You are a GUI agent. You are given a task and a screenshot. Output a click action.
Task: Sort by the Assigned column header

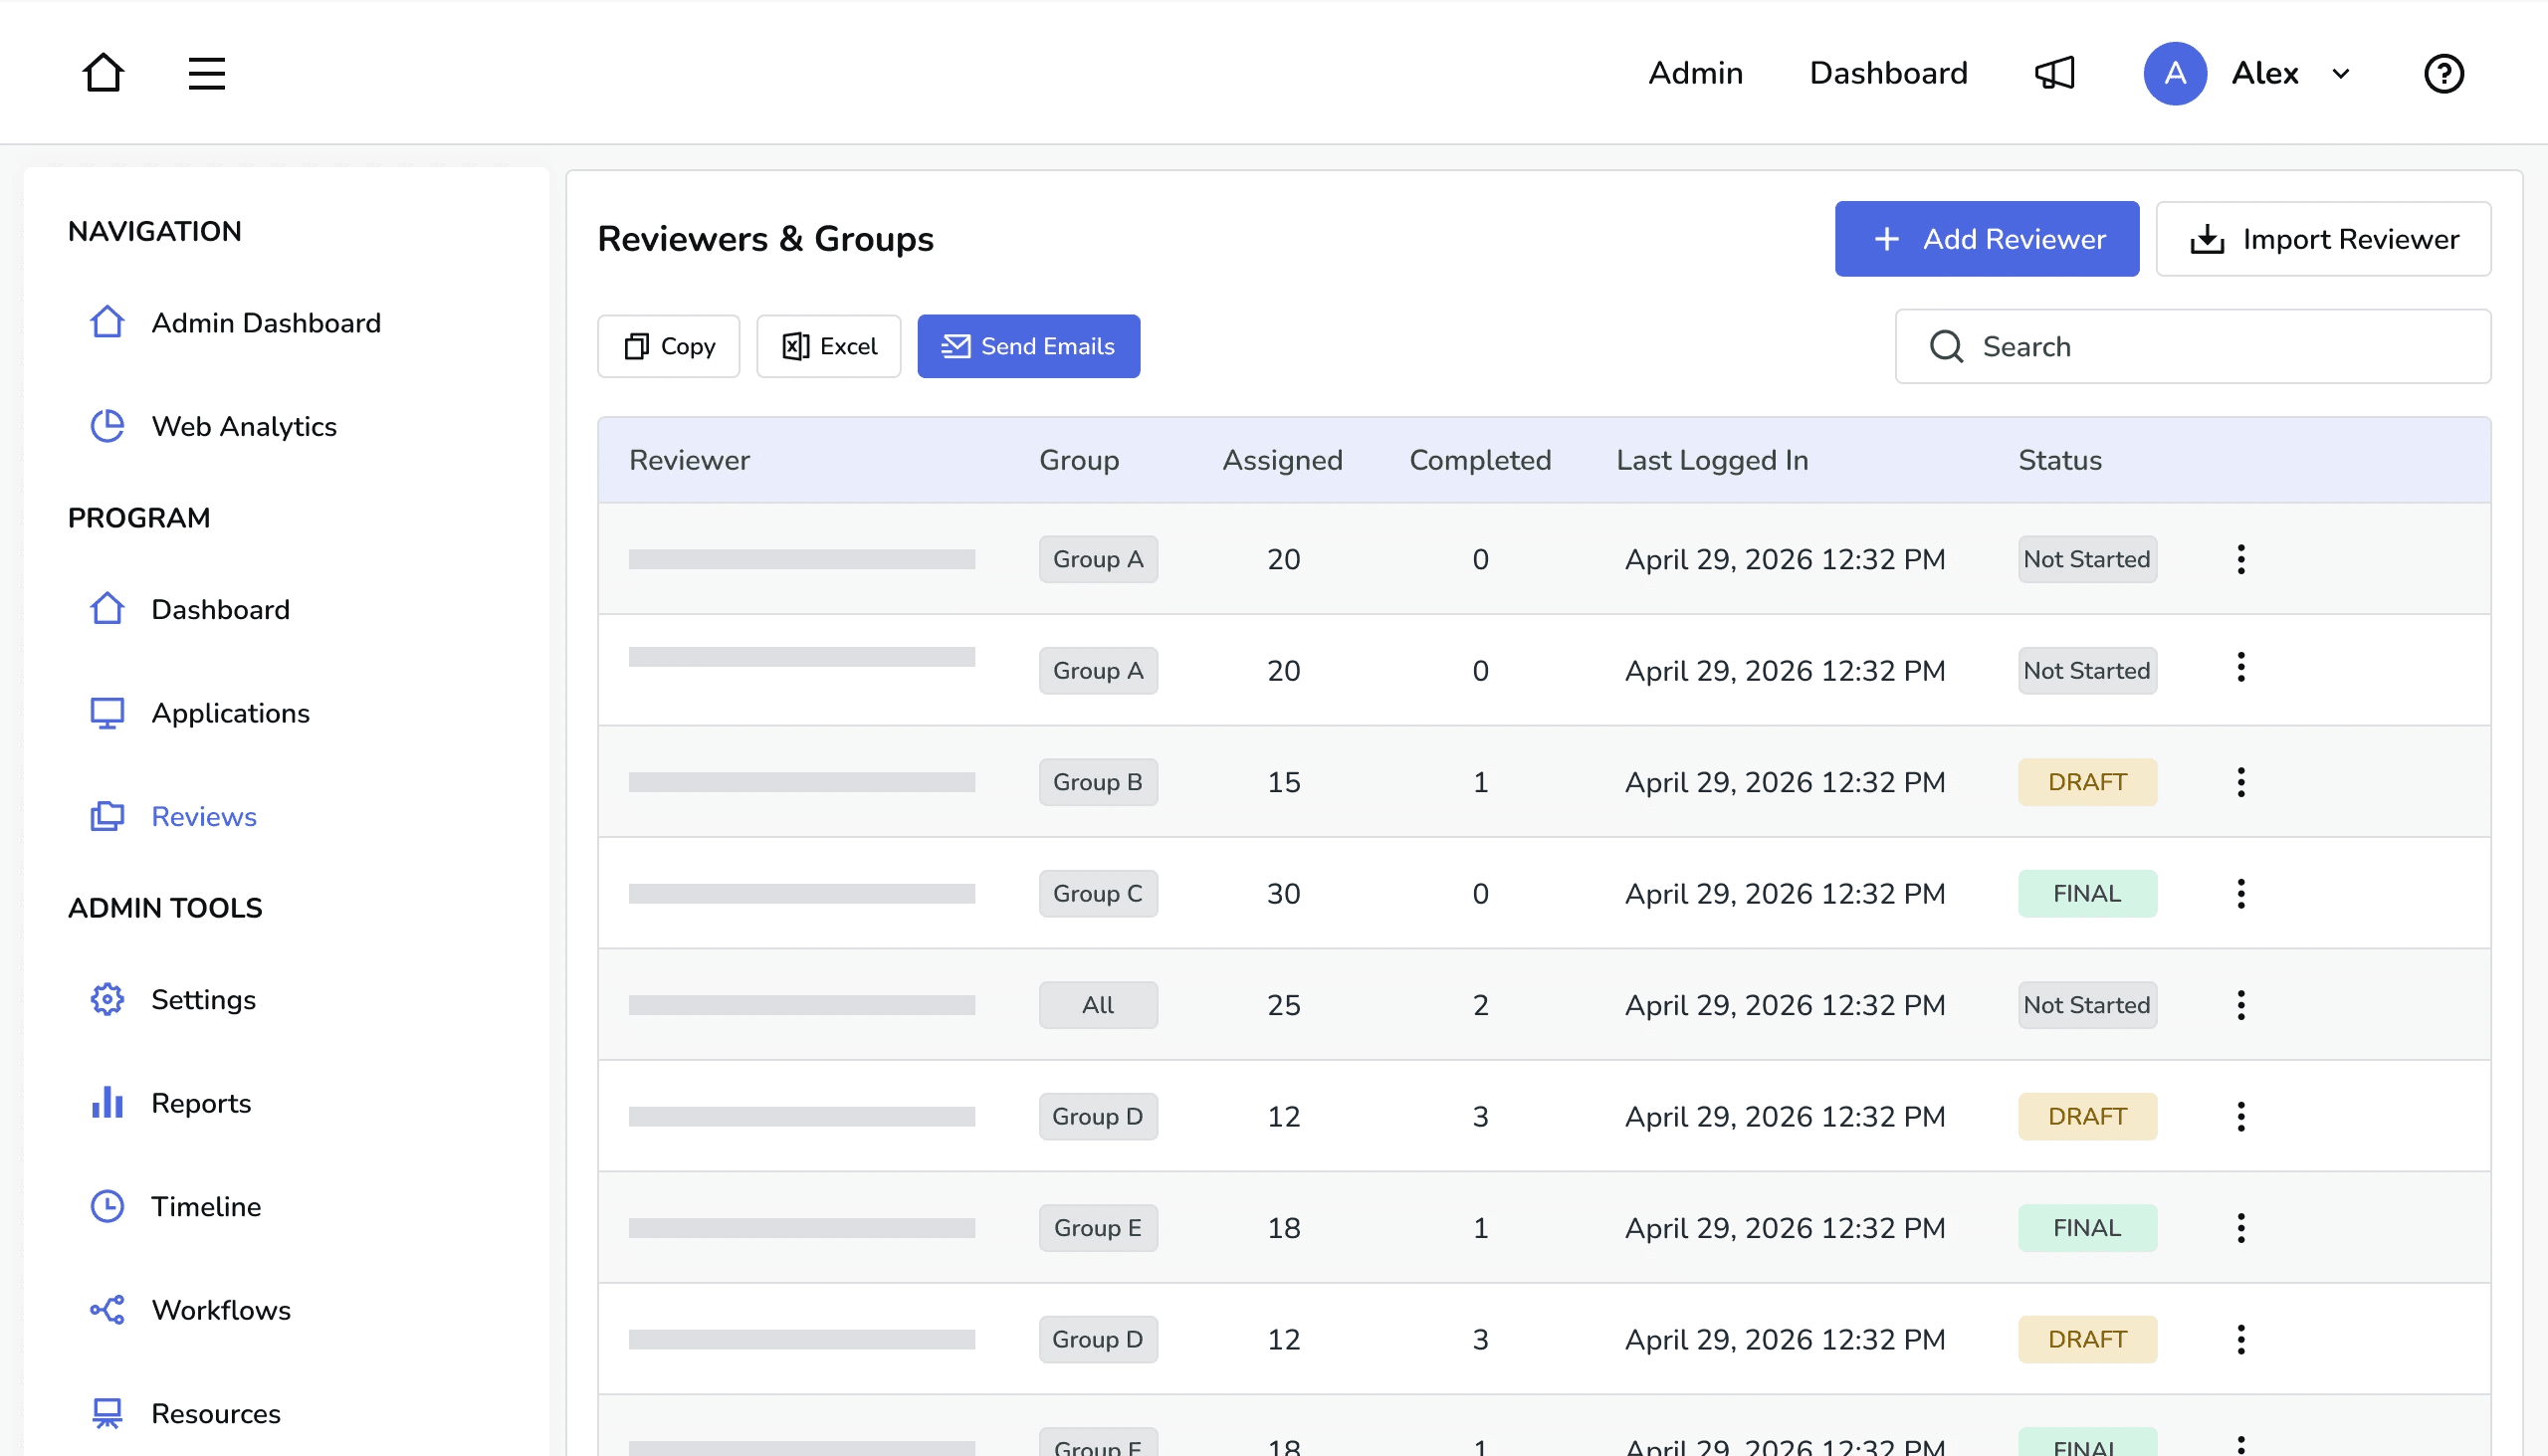(x=1283, y=460)
